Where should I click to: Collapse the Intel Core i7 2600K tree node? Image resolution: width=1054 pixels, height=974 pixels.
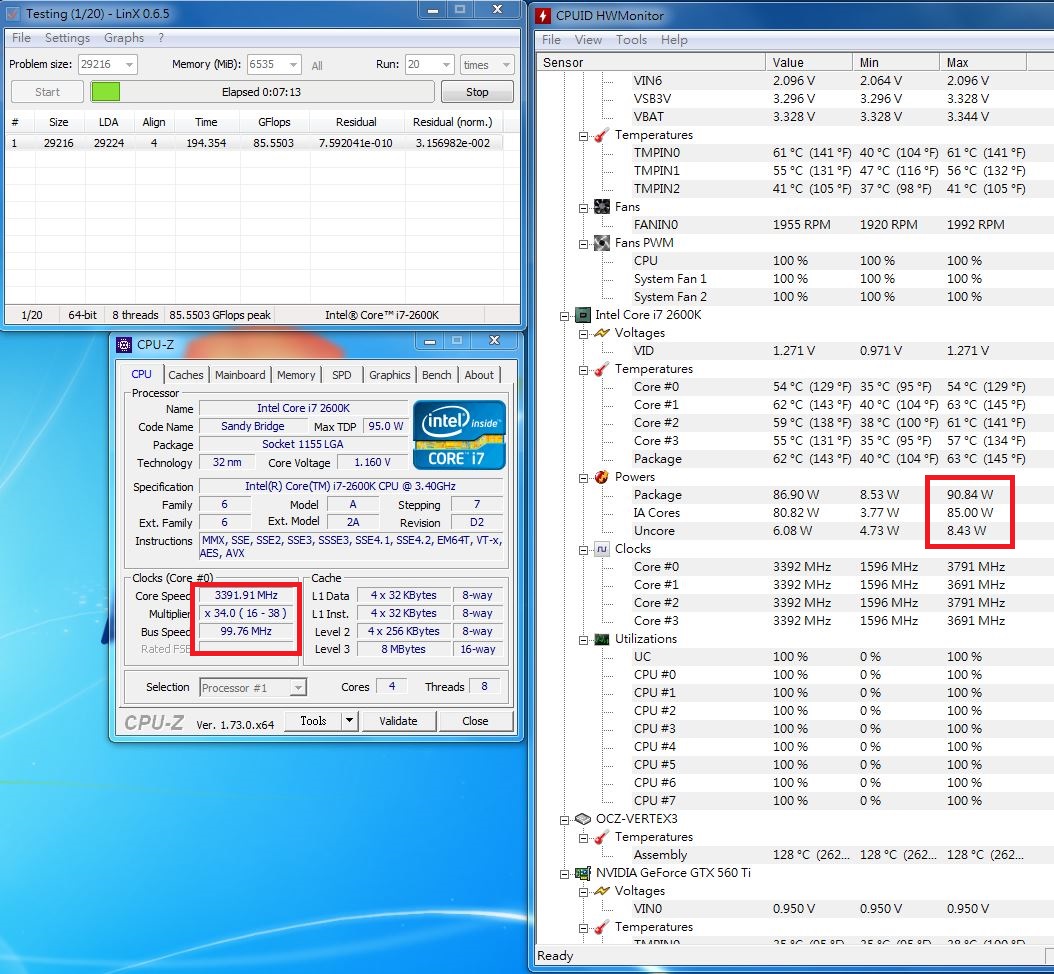click(x=564, y=315)
